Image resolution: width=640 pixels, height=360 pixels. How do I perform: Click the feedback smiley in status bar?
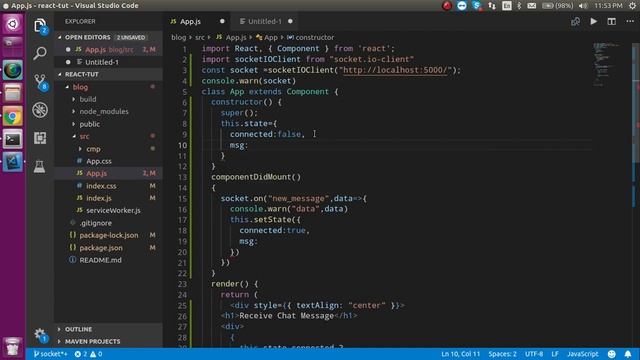coord(611,354)
